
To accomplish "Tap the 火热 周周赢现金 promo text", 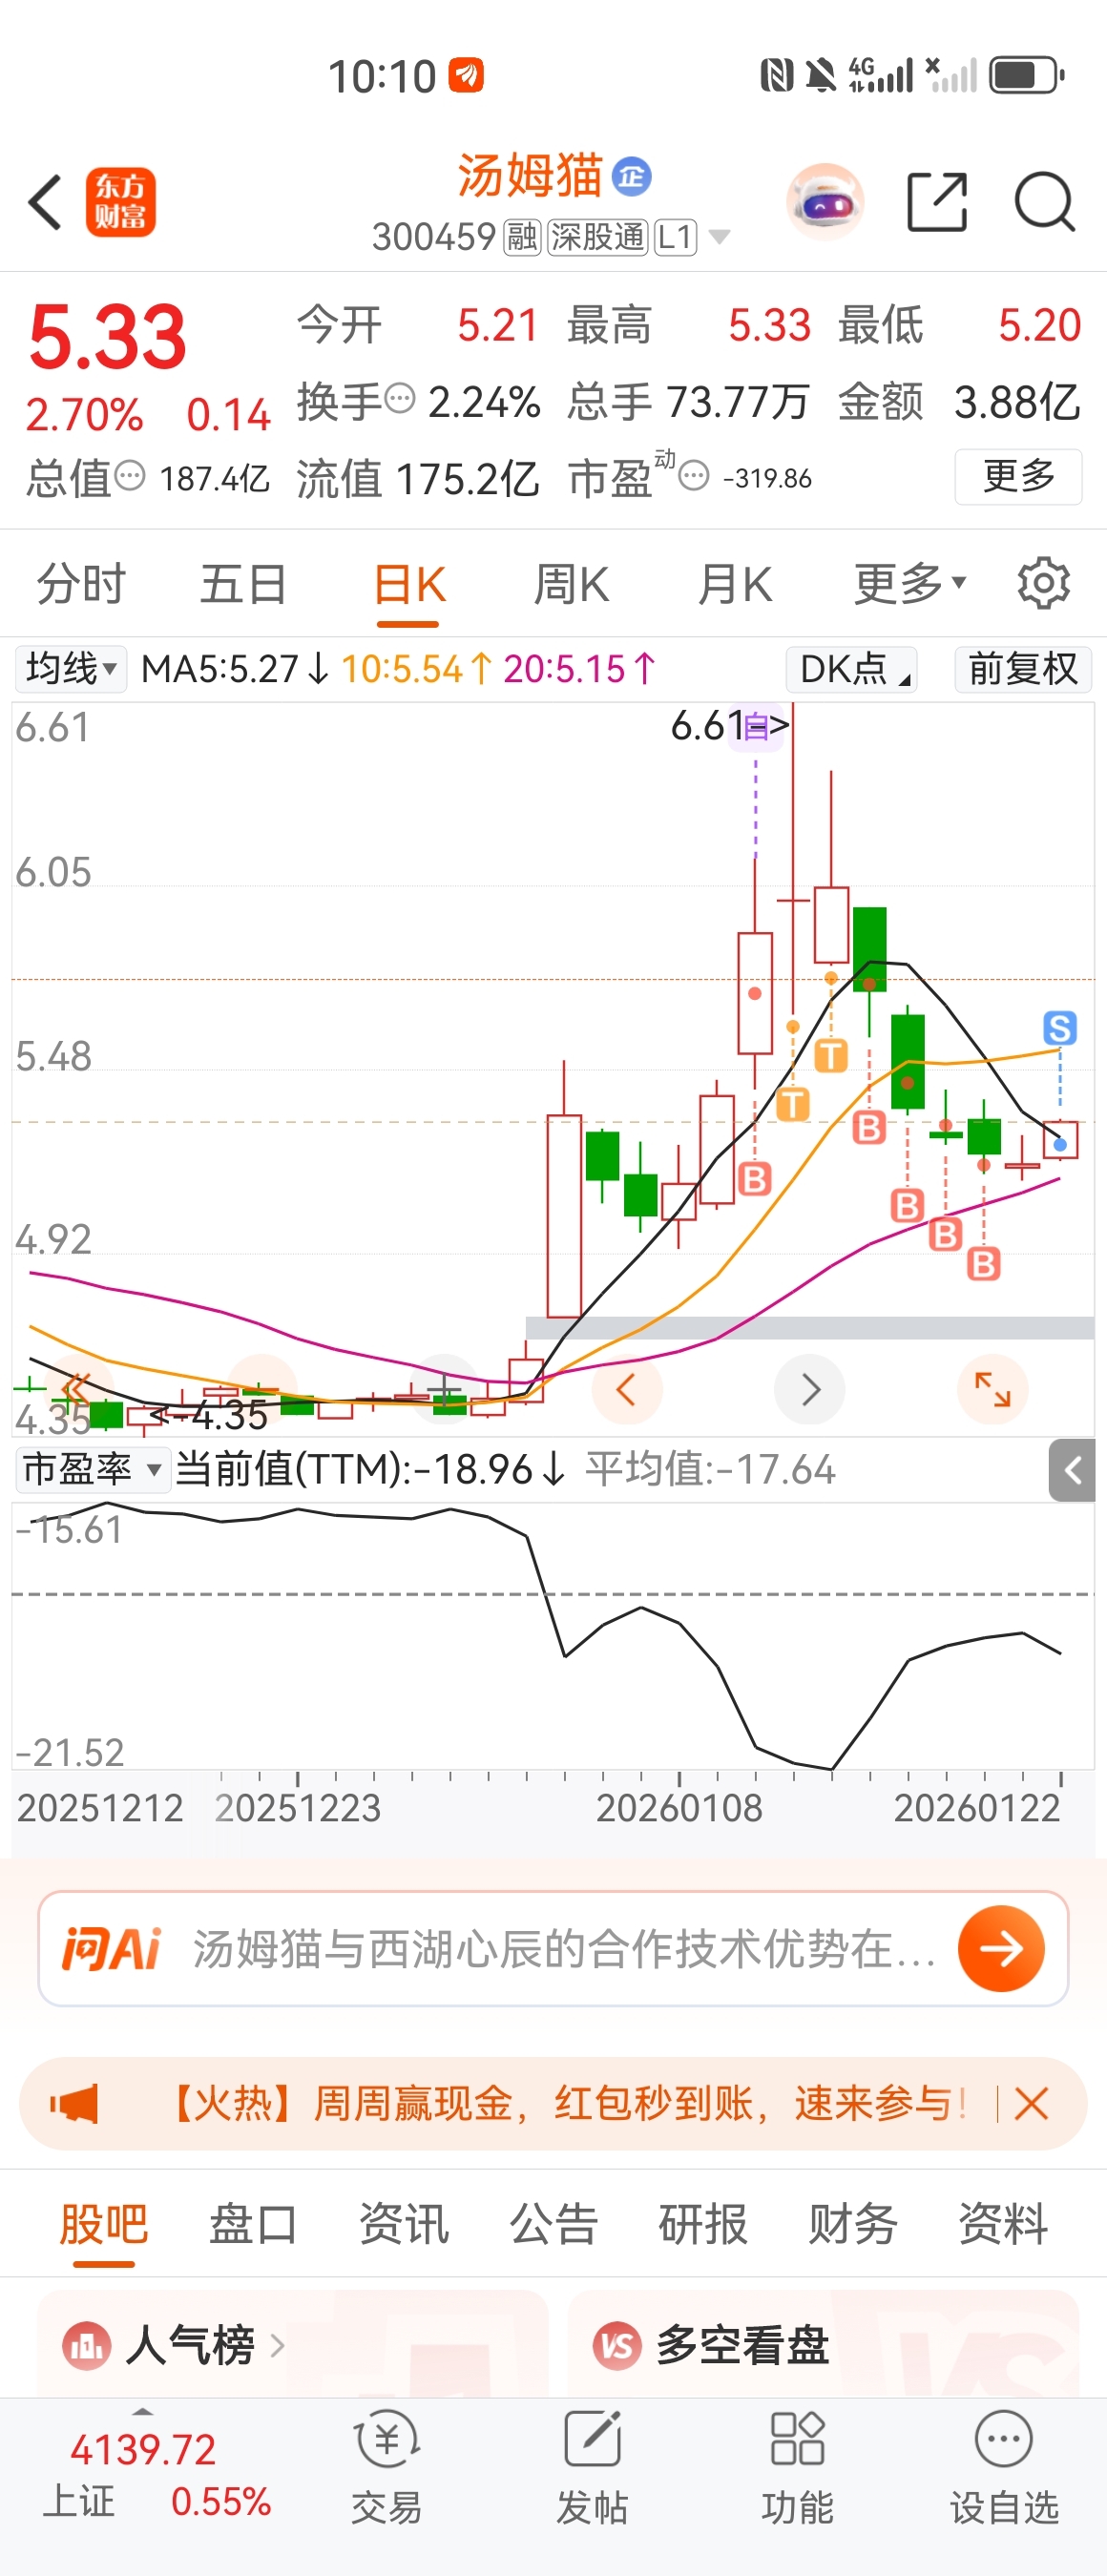I will (567, 2104).
